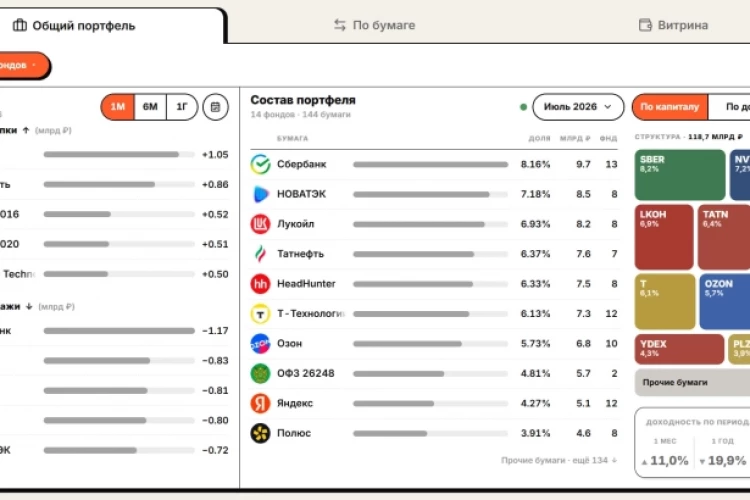This screenshot has height=500, width=750.
Task: Select the 6М period
Action: pos(150,107)
